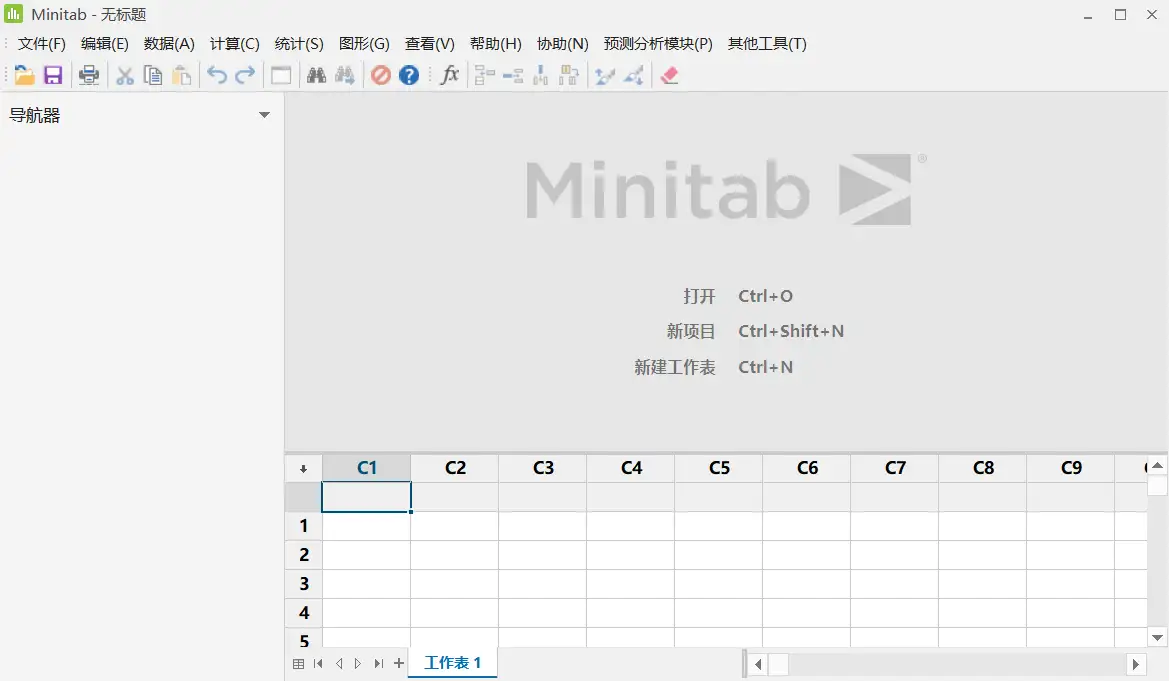Redo the last undone action
This screenshot has height=681, width=1169.
(245, 75)
